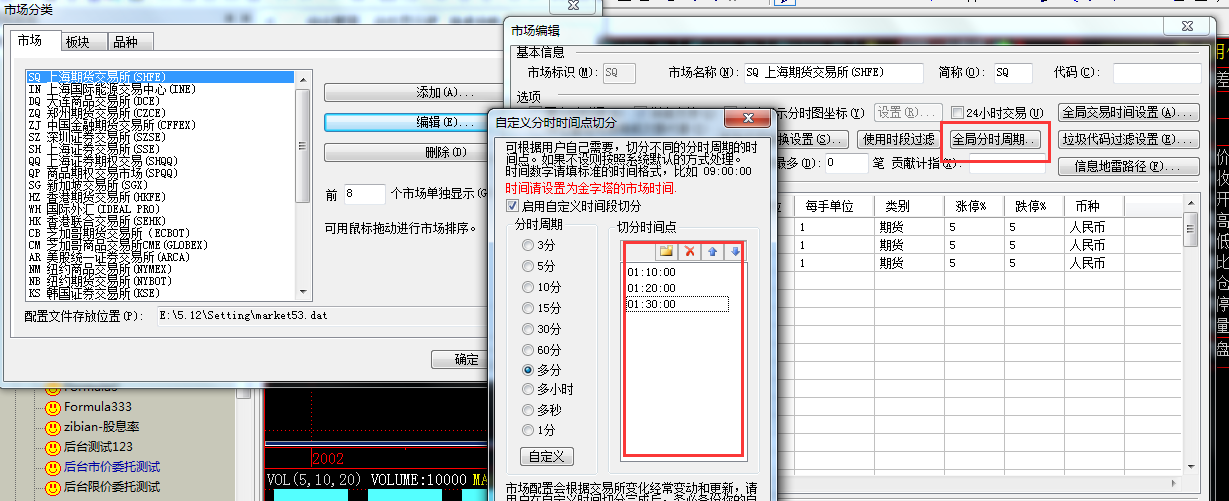Toggle the 24小时交易 checkbox
This screenshot has height=501, width=1229.
[957, 113]
